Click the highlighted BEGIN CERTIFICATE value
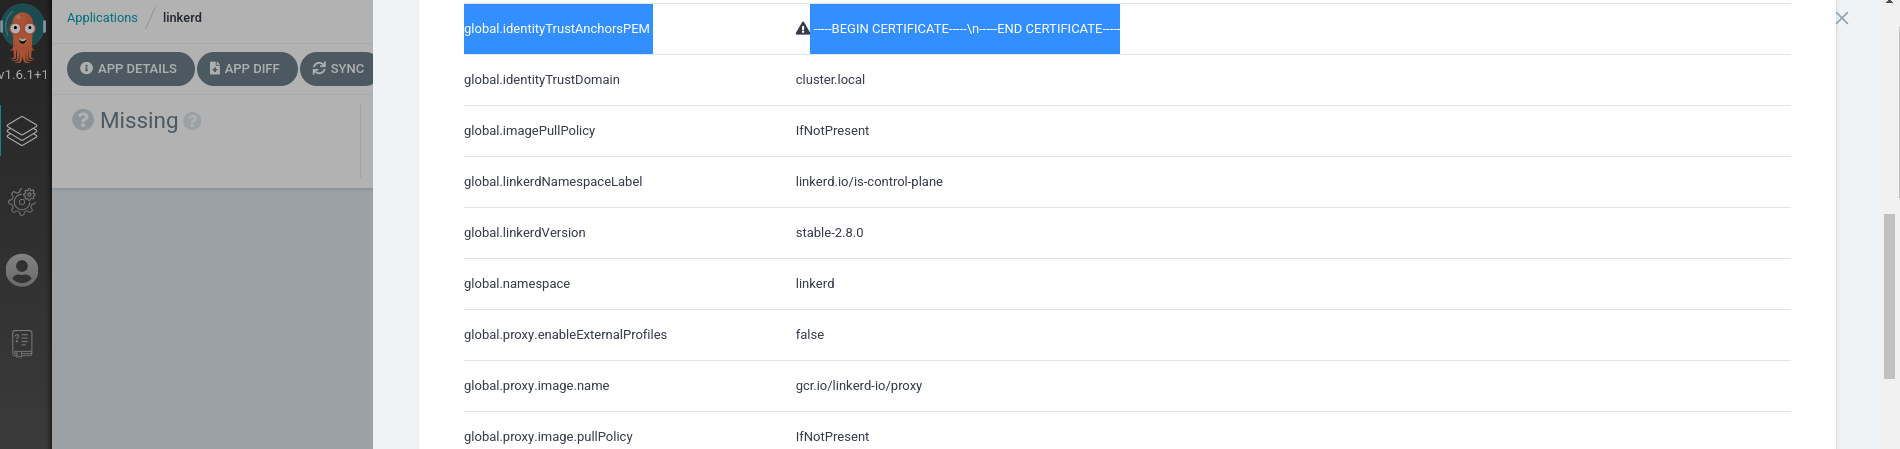Screen dimensions: 1900x449 click(965, 29)
